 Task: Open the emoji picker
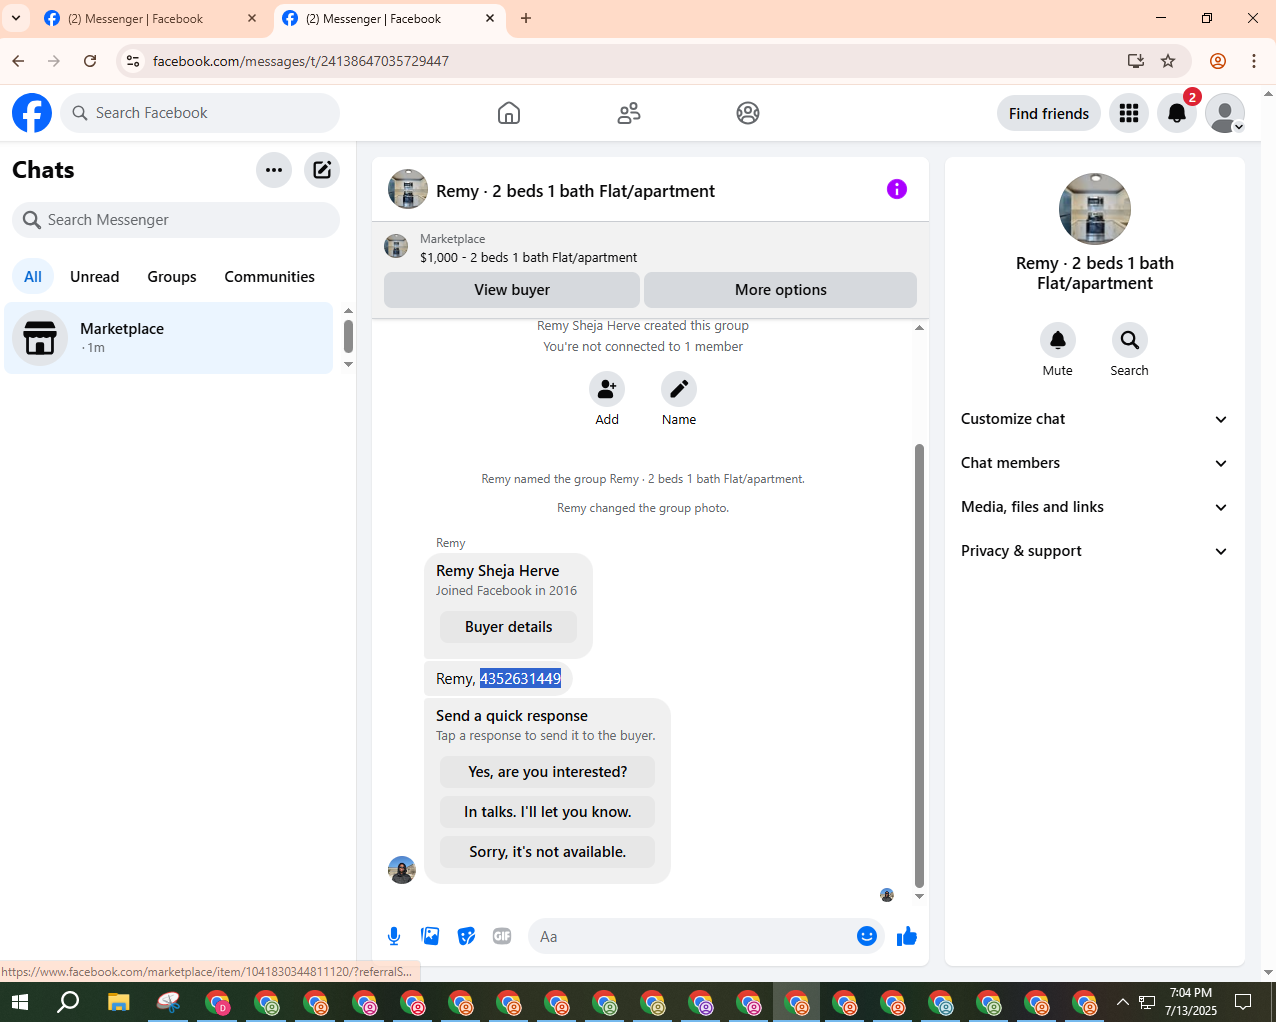click(x=867, y=936)
